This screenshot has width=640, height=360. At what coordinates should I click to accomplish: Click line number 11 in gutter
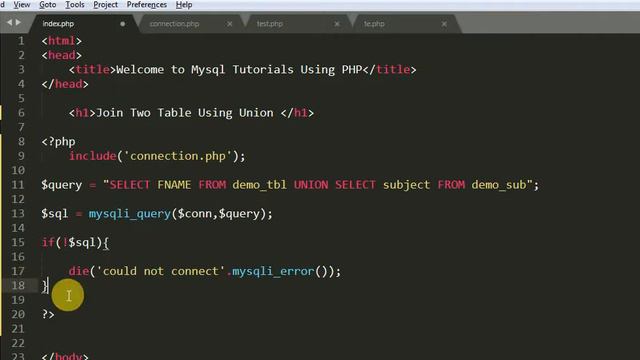coord(18,185)
